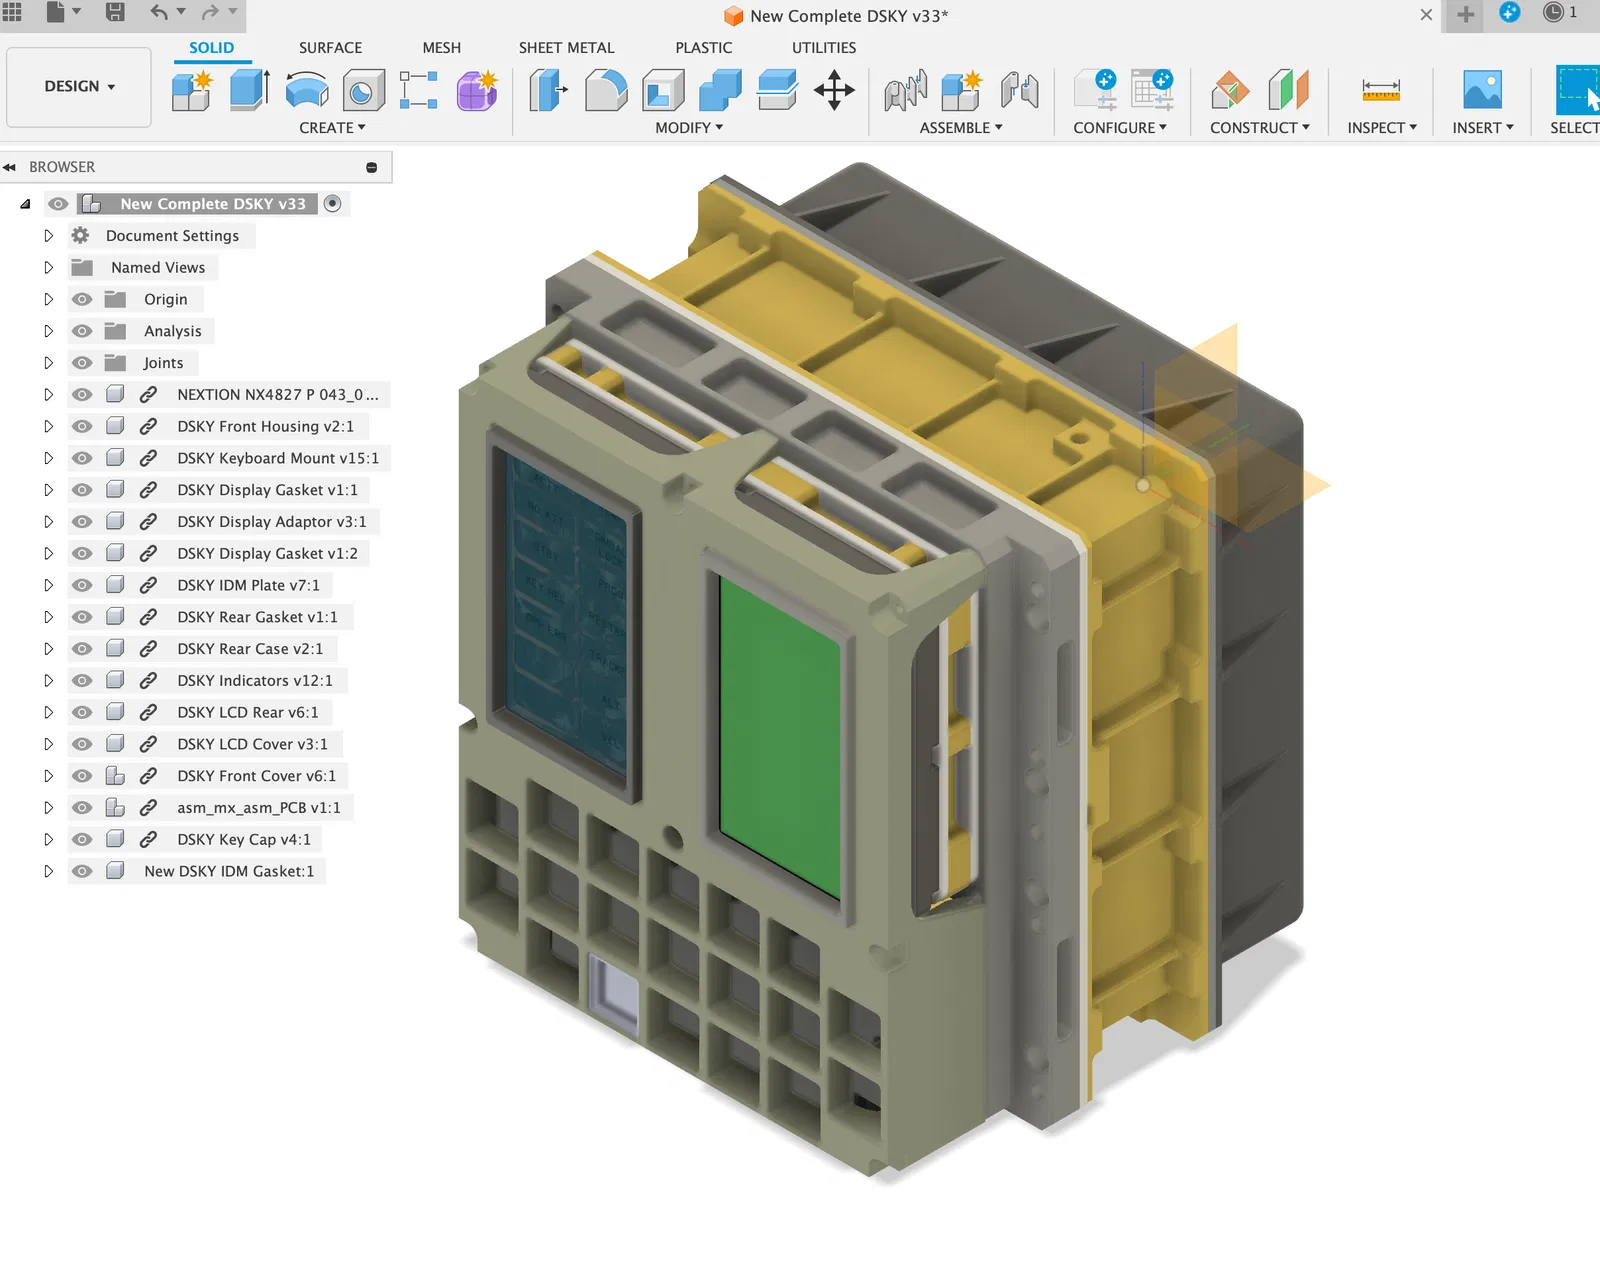This screenshot has height=1279, width=1600.
Task: Activate the root component radio button
Action: point(333,204)
